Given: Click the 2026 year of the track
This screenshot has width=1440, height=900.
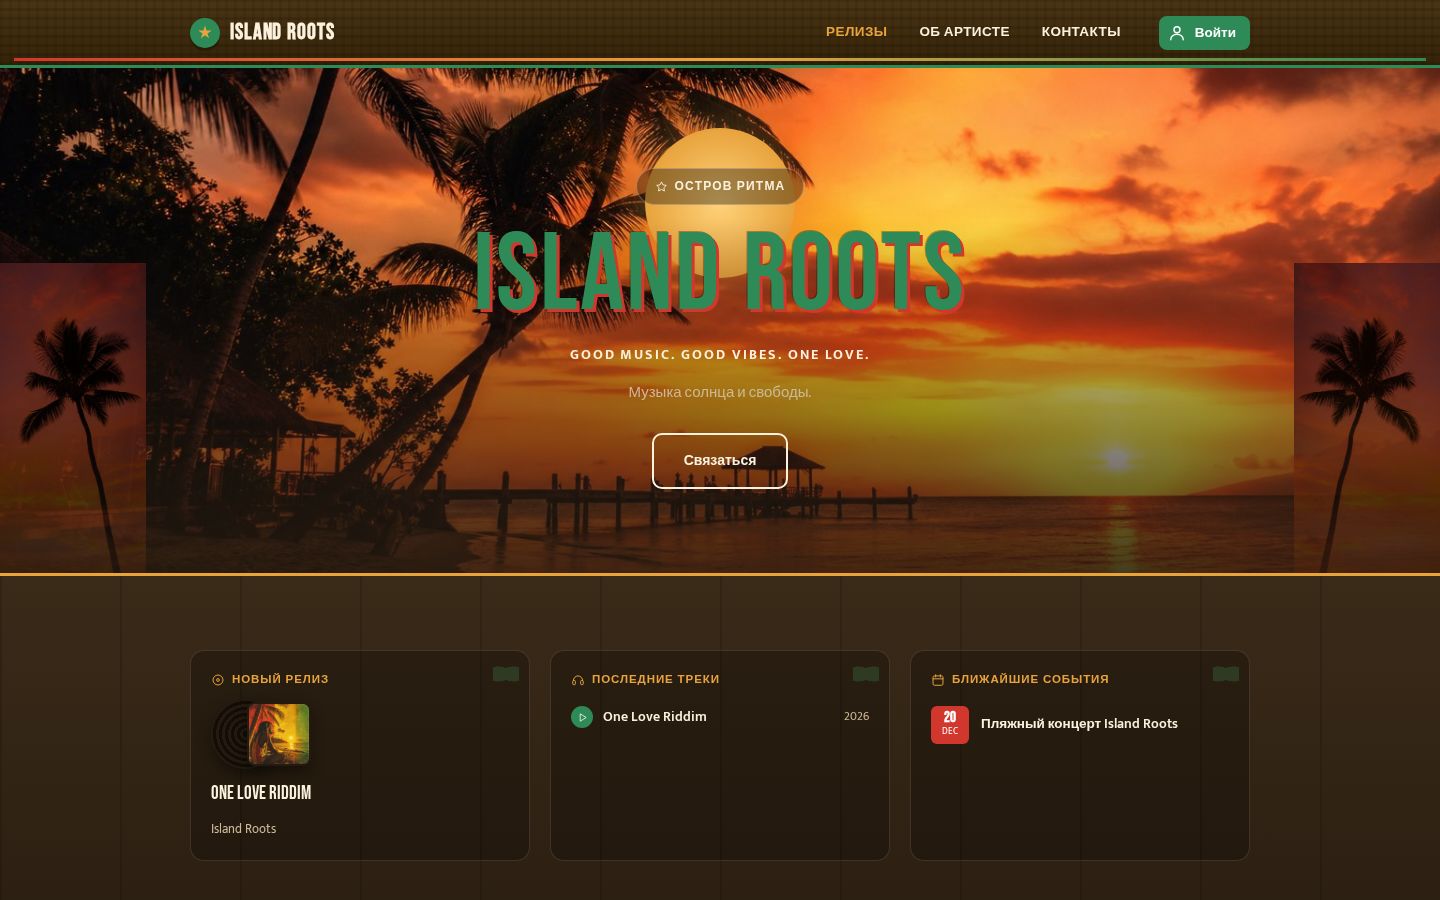Looking at the screenshot, I should click(x=856, y=717).
